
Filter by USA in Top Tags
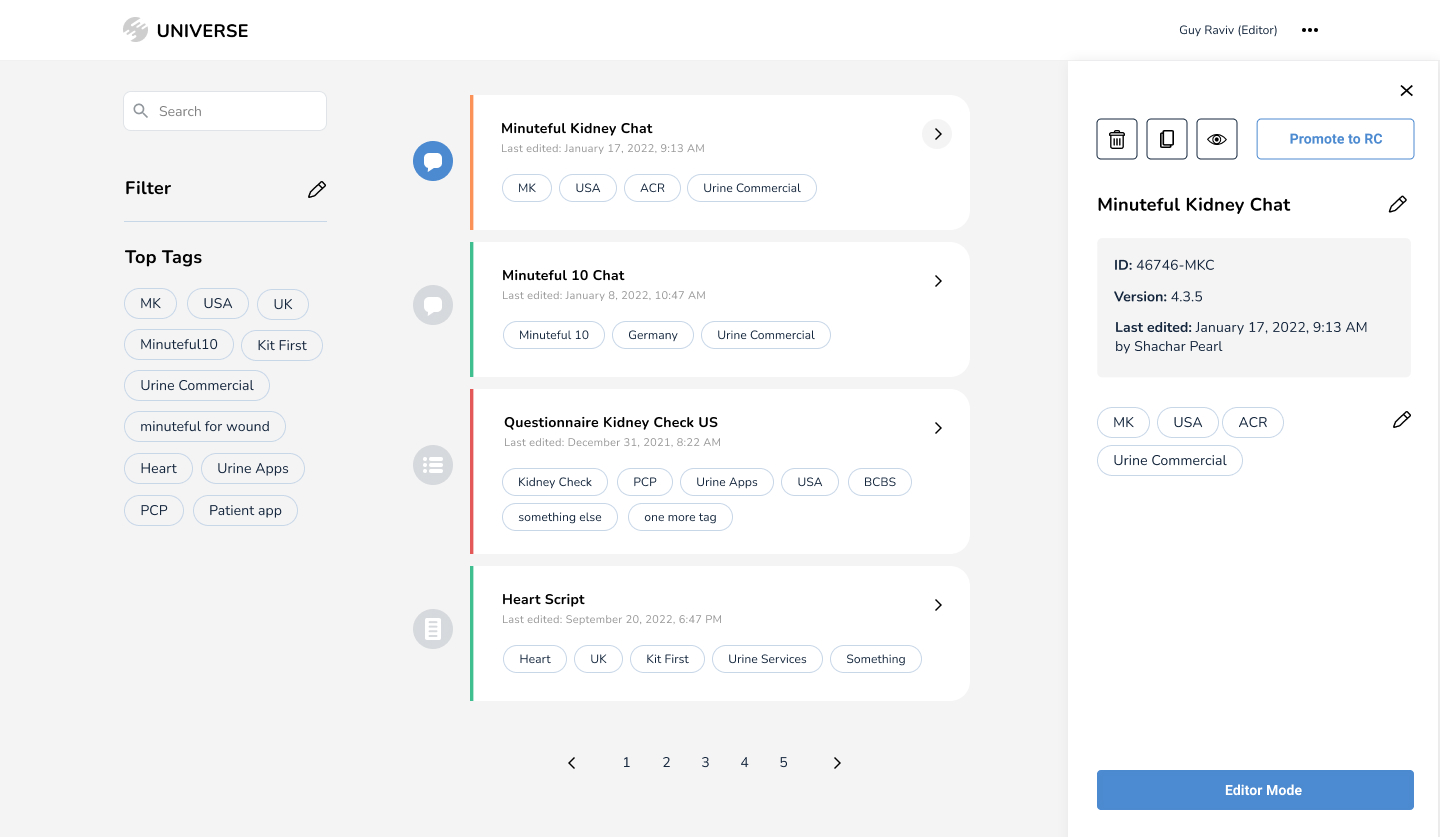click(217, 303)
